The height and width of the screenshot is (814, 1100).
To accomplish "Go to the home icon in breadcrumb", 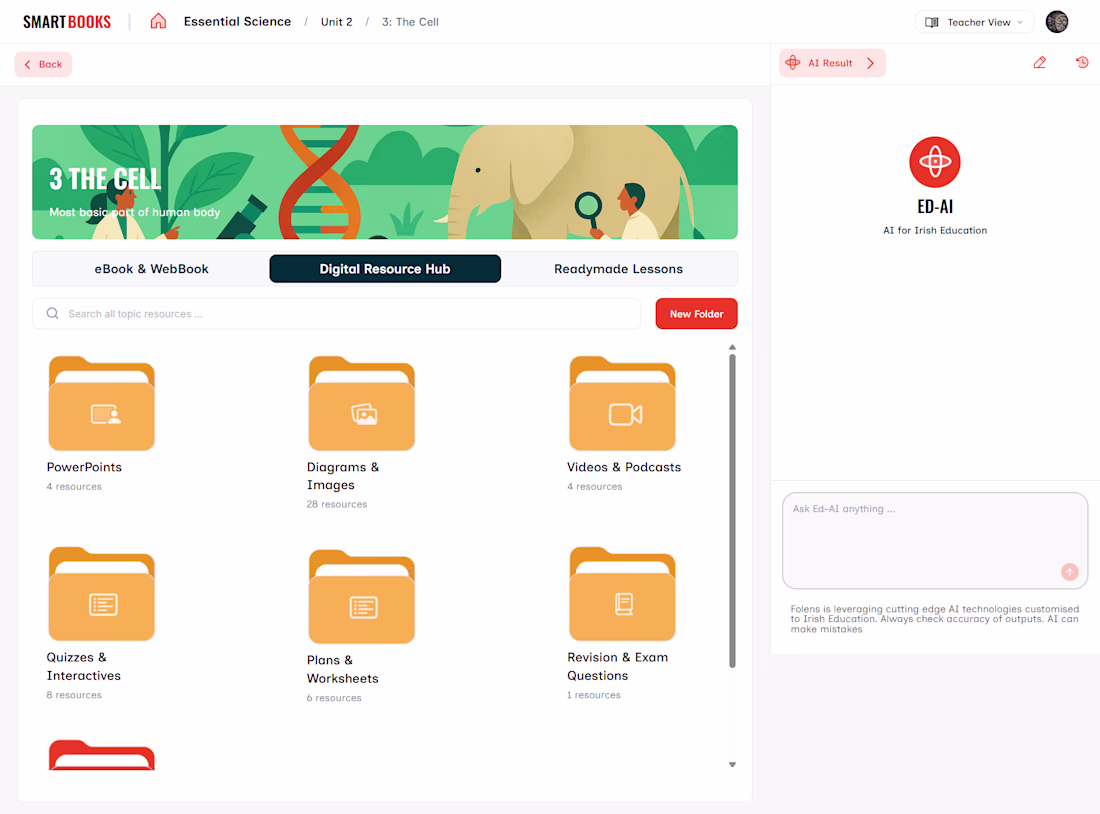I will 159,21.
